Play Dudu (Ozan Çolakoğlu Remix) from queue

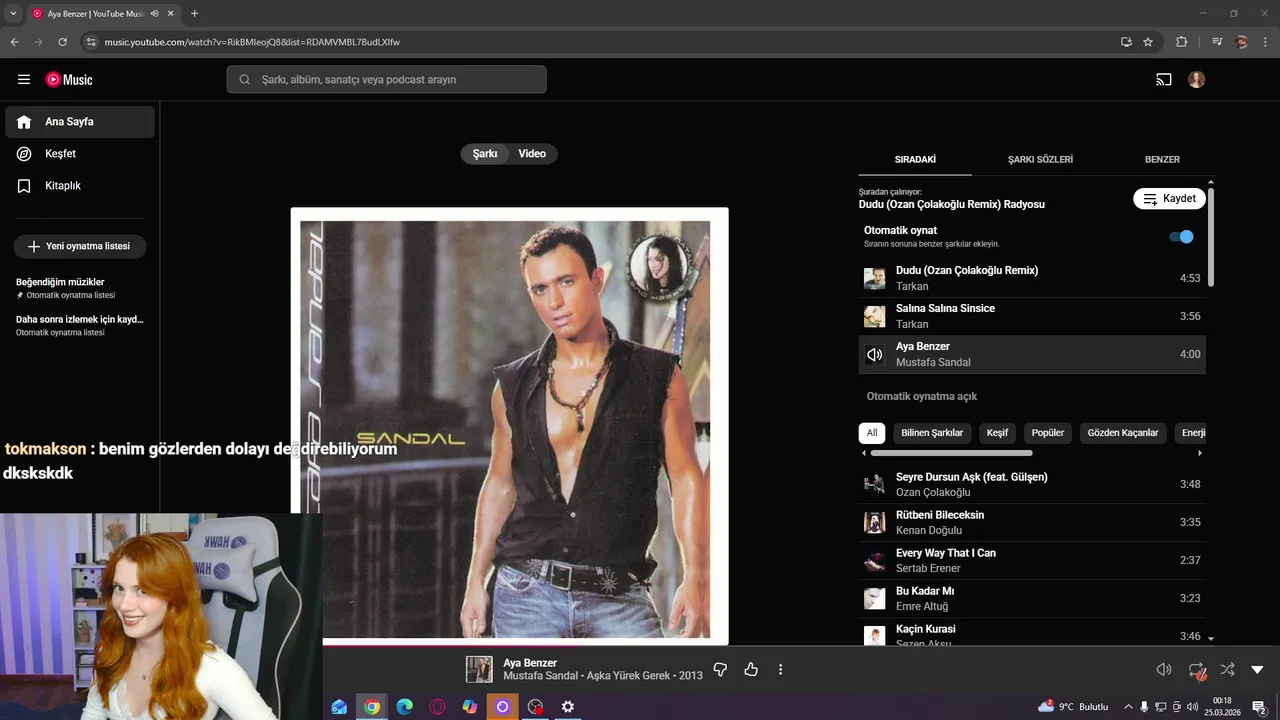click(1032, 278)
